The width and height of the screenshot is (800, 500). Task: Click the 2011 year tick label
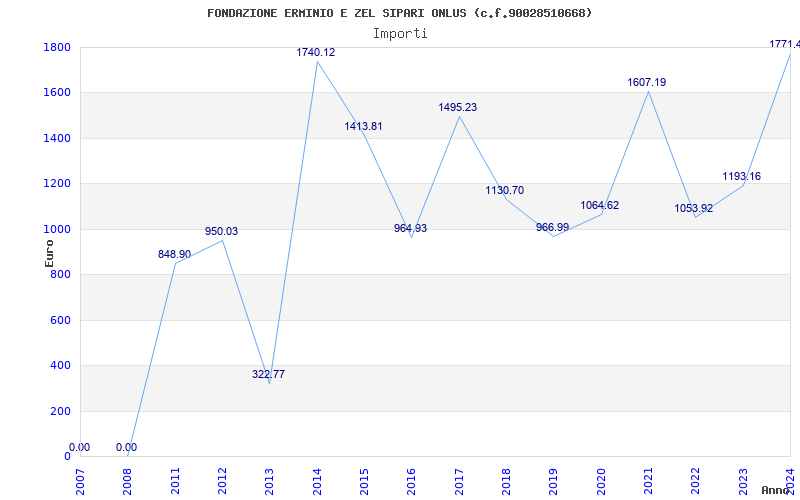(175, 481)
